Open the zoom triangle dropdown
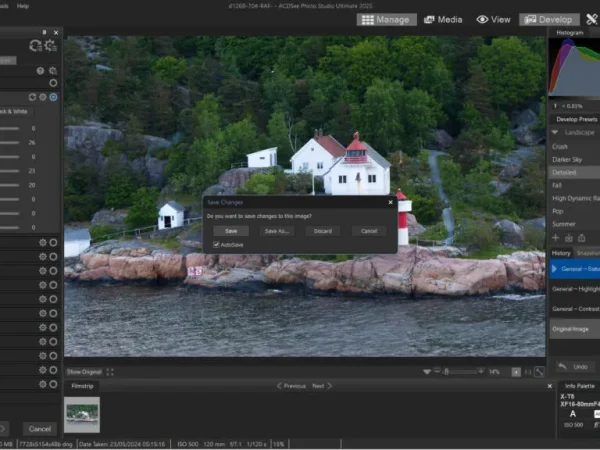Viewport: 600px width, 450px height. pyautogui.click(x=427, y=372)
